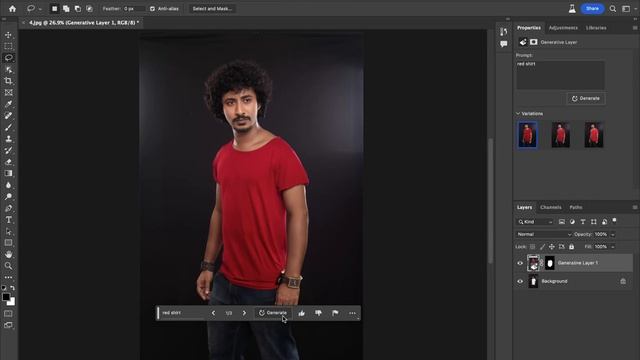The image size is (640, 360).
Task: Open the Comments panel icon
Action: [x=504, y=44]
